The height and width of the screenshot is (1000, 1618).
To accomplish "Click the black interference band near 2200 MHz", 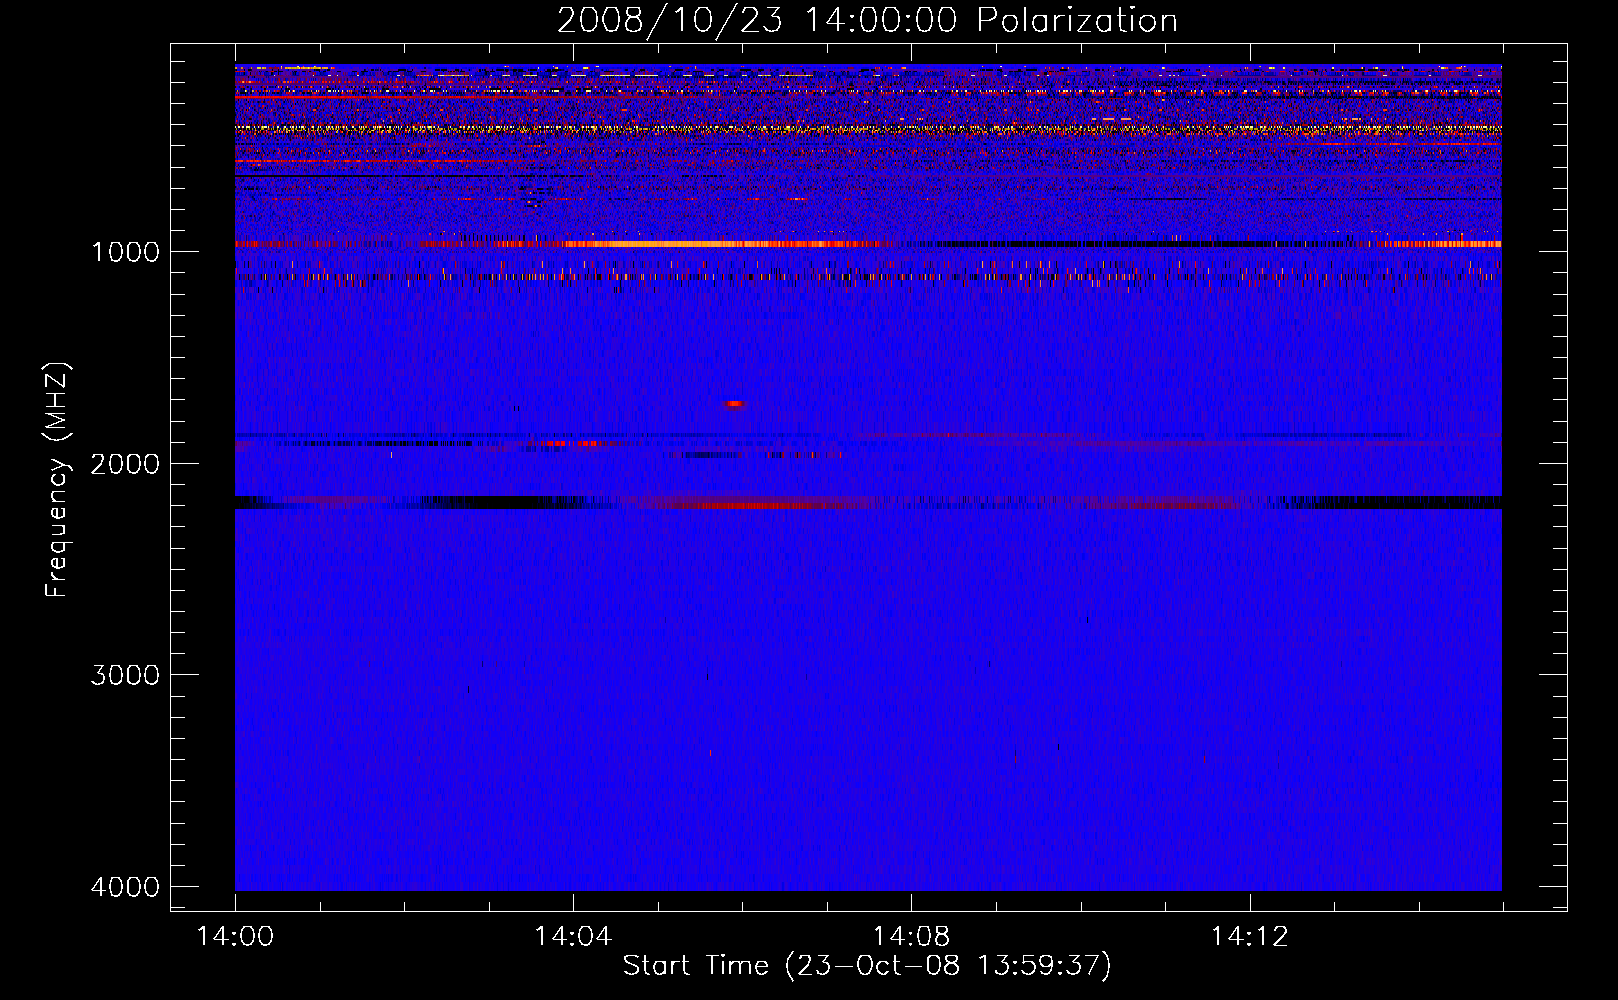I will click(x=868, y=503).
